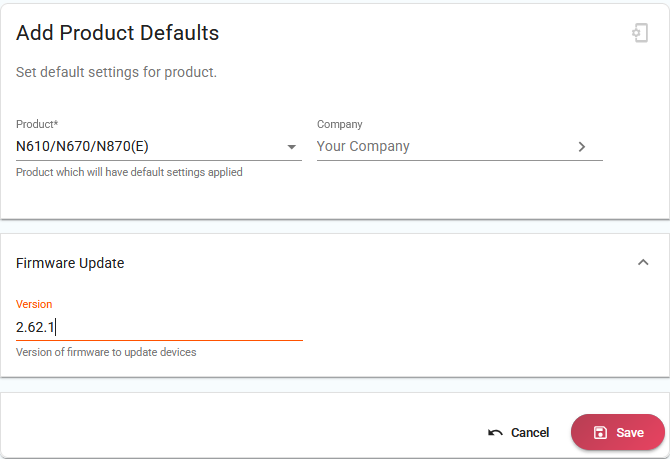Image resolution: width=670 pixels, height=459 pixels.
Task: Click the floppy disk icon on Save
Action: [x=600, y=433]
